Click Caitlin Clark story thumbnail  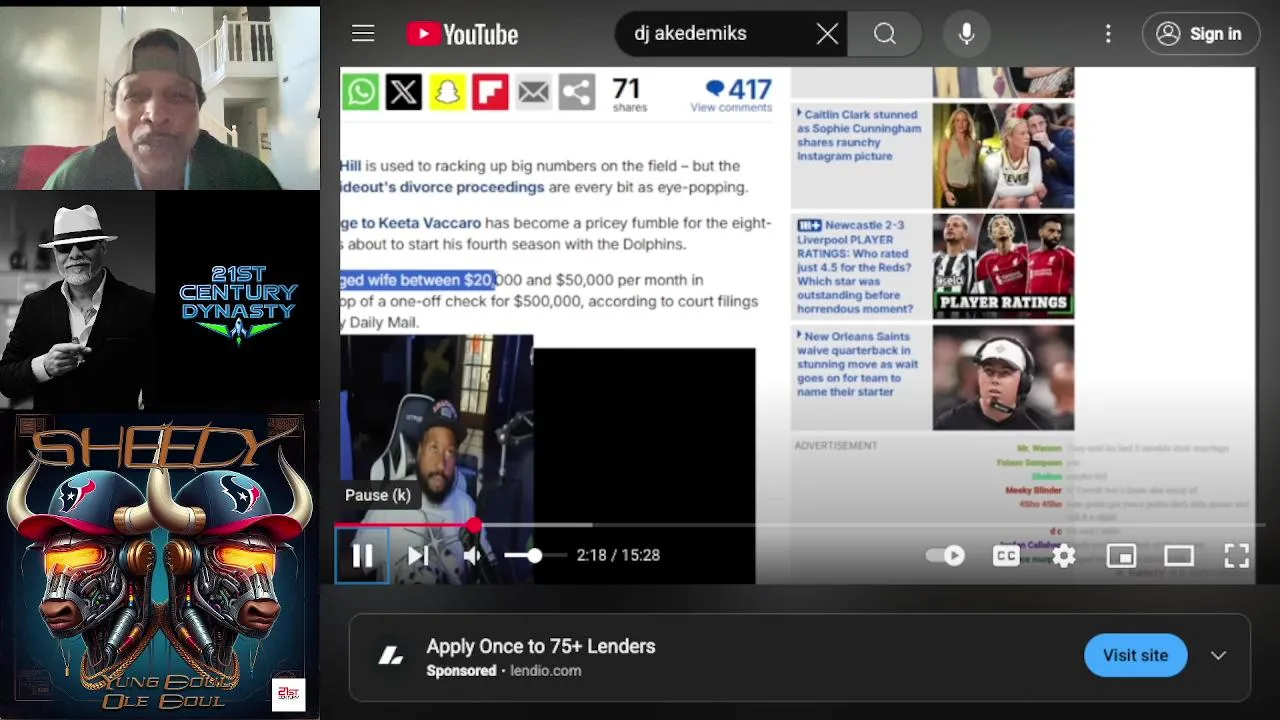pos(1003,155)
